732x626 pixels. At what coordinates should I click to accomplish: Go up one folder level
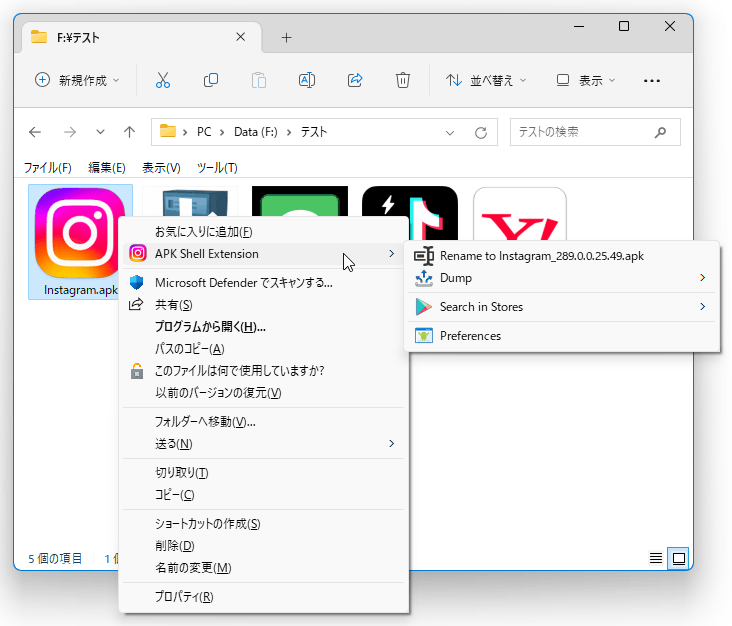coord(129,132)
